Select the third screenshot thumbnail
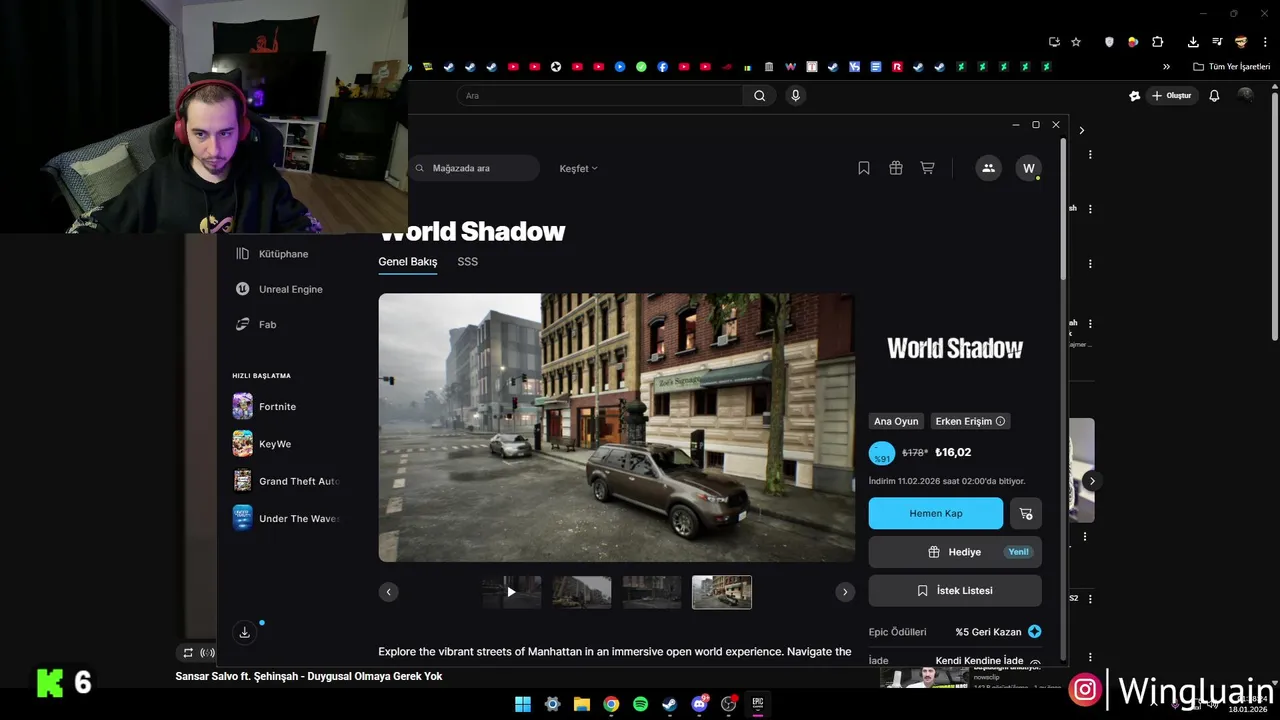This screenshot has height=720, width=1280. [x=651, y=592]
